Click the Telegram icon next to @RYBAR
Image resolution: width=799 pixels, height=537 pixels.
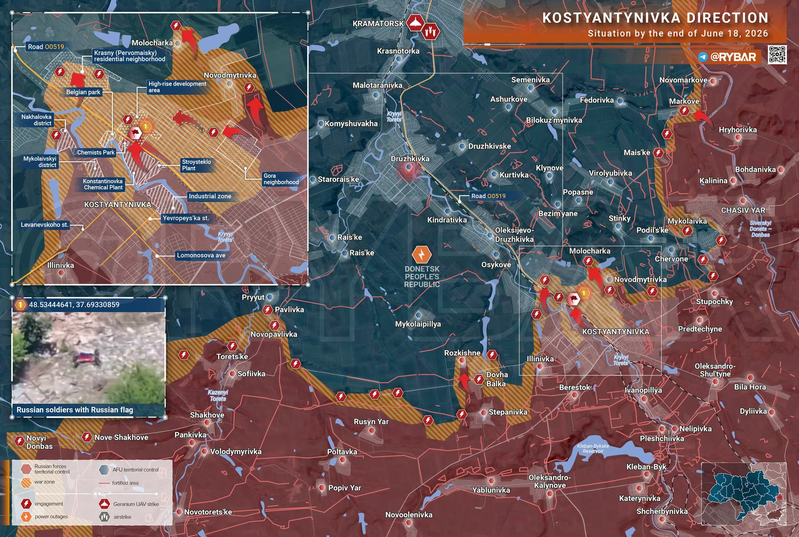pos(703,57)
